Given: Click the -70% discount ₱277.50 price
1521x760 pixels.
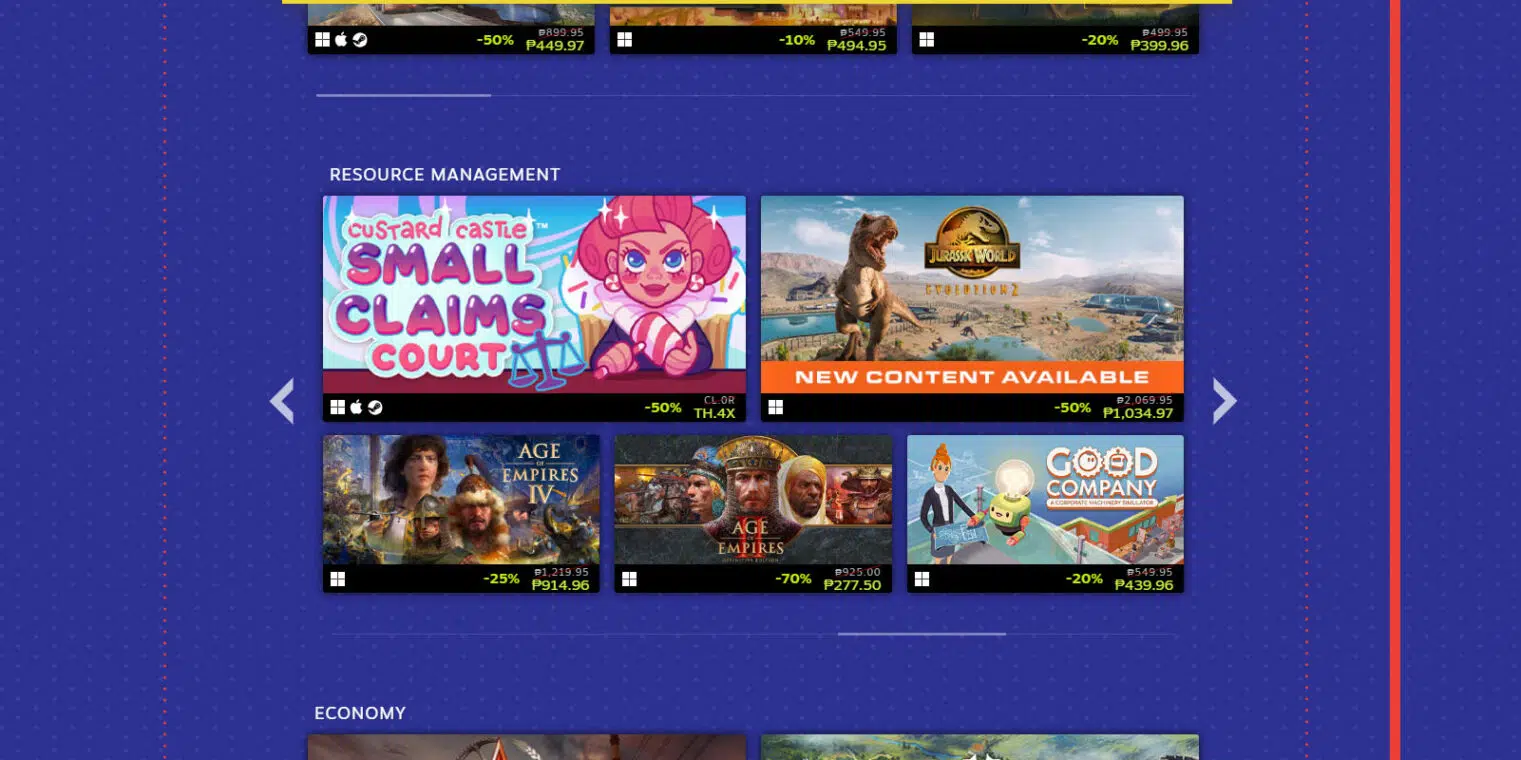Looking at the screenshot, I should coord(852,585).
